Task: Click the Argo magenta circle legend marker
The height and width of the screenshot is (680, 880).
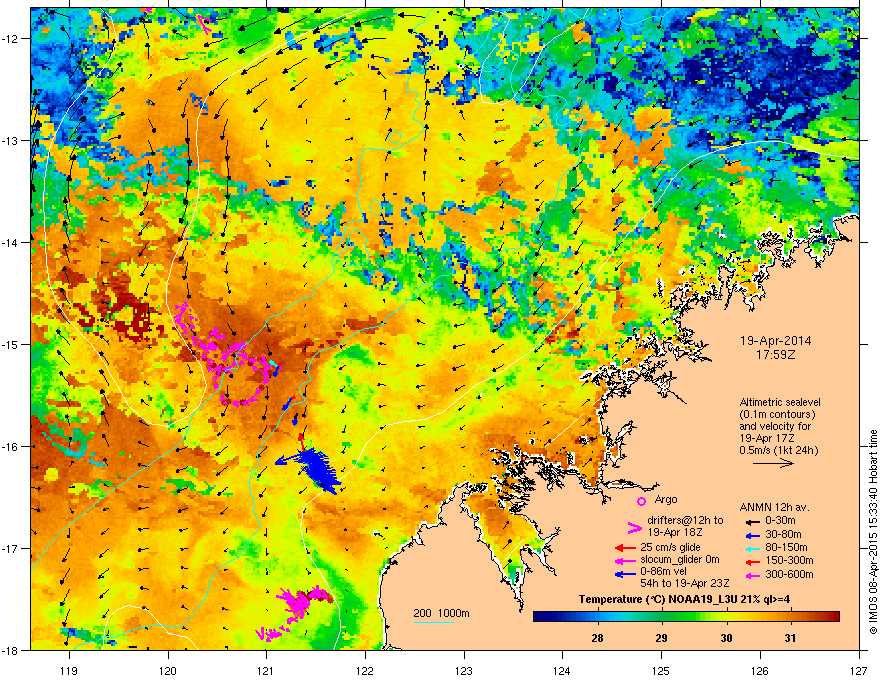Action: tap(641, 501)
